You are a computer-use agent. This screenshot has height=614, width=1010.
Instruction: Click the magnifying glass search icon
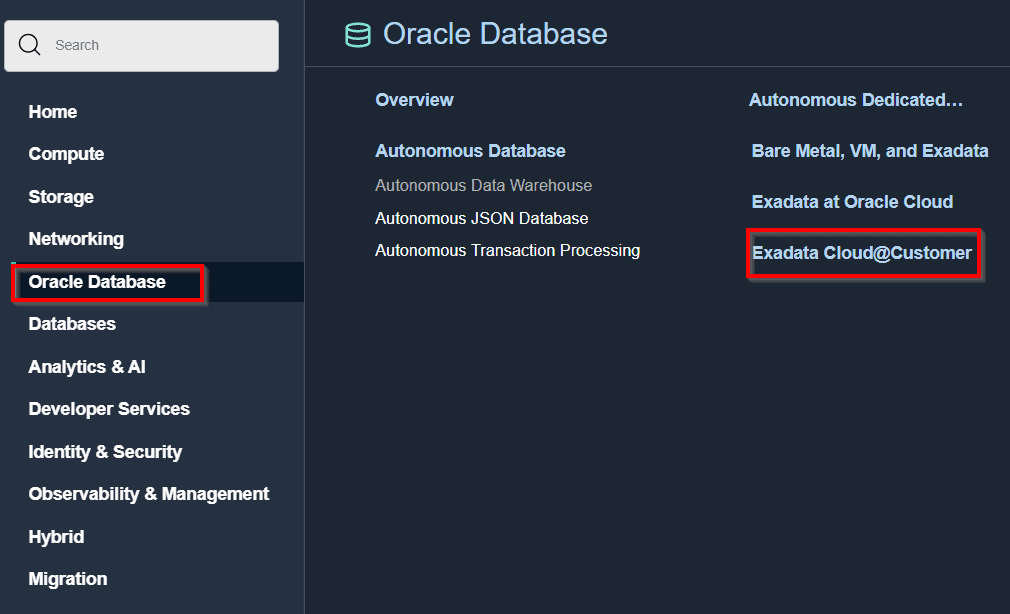(30, 45)
